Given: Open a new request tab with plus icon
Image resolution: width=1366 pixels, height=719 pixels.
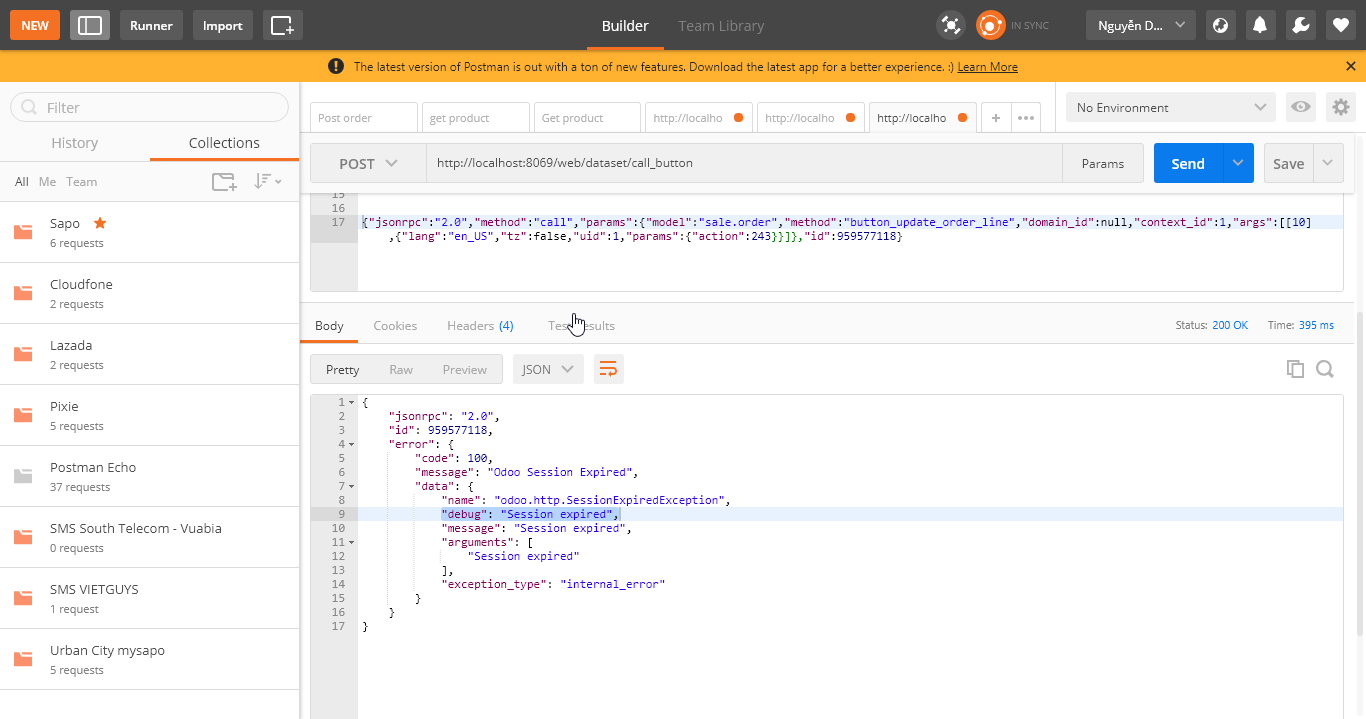Looking at the screenshot, I should tap(995, 117).
